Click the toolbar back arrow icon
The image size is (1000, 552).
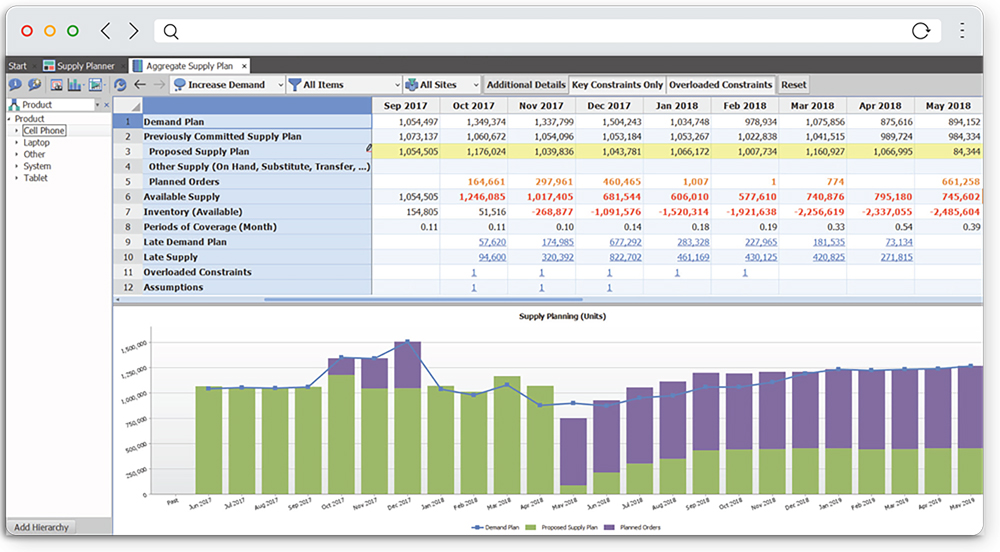(140, 85)
